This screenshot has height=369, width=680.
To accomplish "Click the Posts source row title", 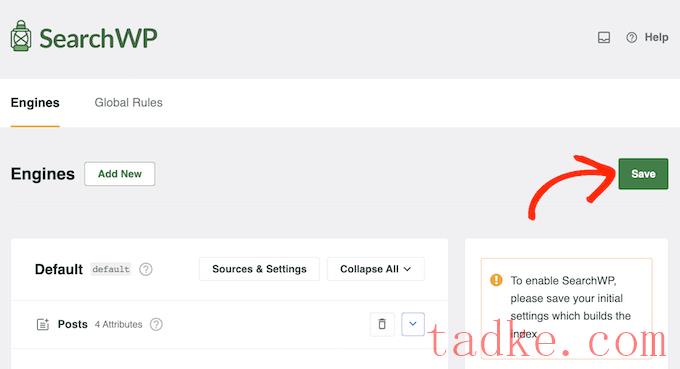I will pos(72,324).
